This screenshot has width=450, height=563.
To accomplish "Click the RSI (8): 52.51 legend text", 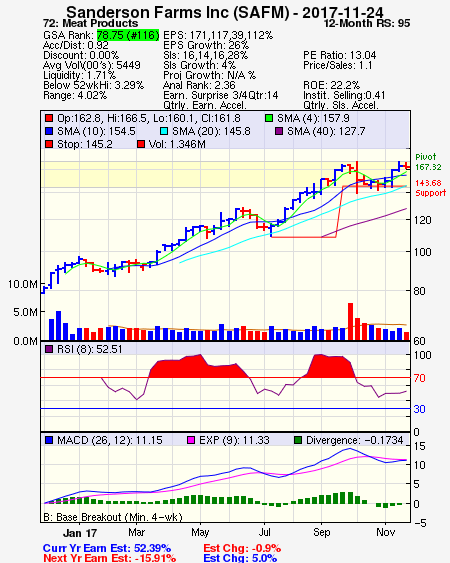I will (90, 349).
